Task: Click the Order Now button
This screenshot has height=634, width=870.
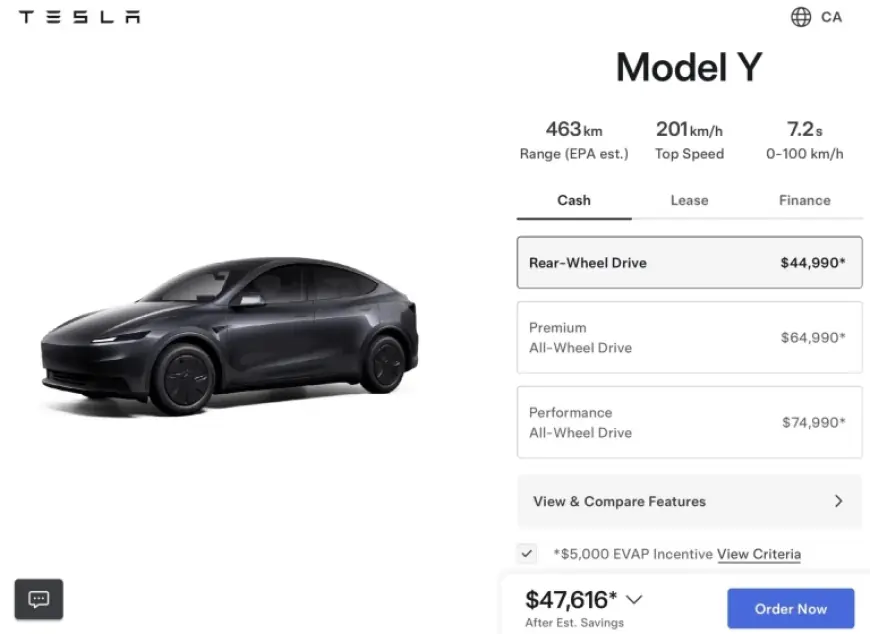Action: (x=790, y=608)
